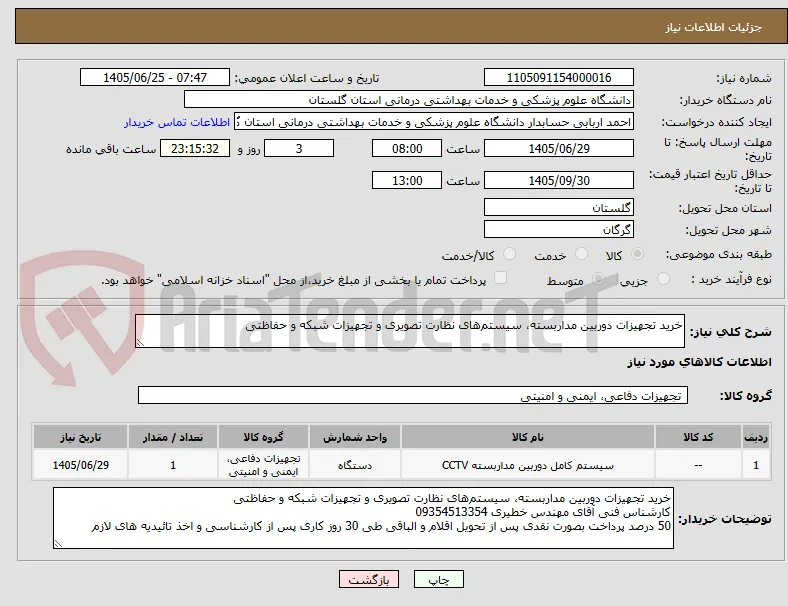This screenshot has width=788, height=606.
Task: Click the response deadline date 1405/06/29 field
Action: 559,148
